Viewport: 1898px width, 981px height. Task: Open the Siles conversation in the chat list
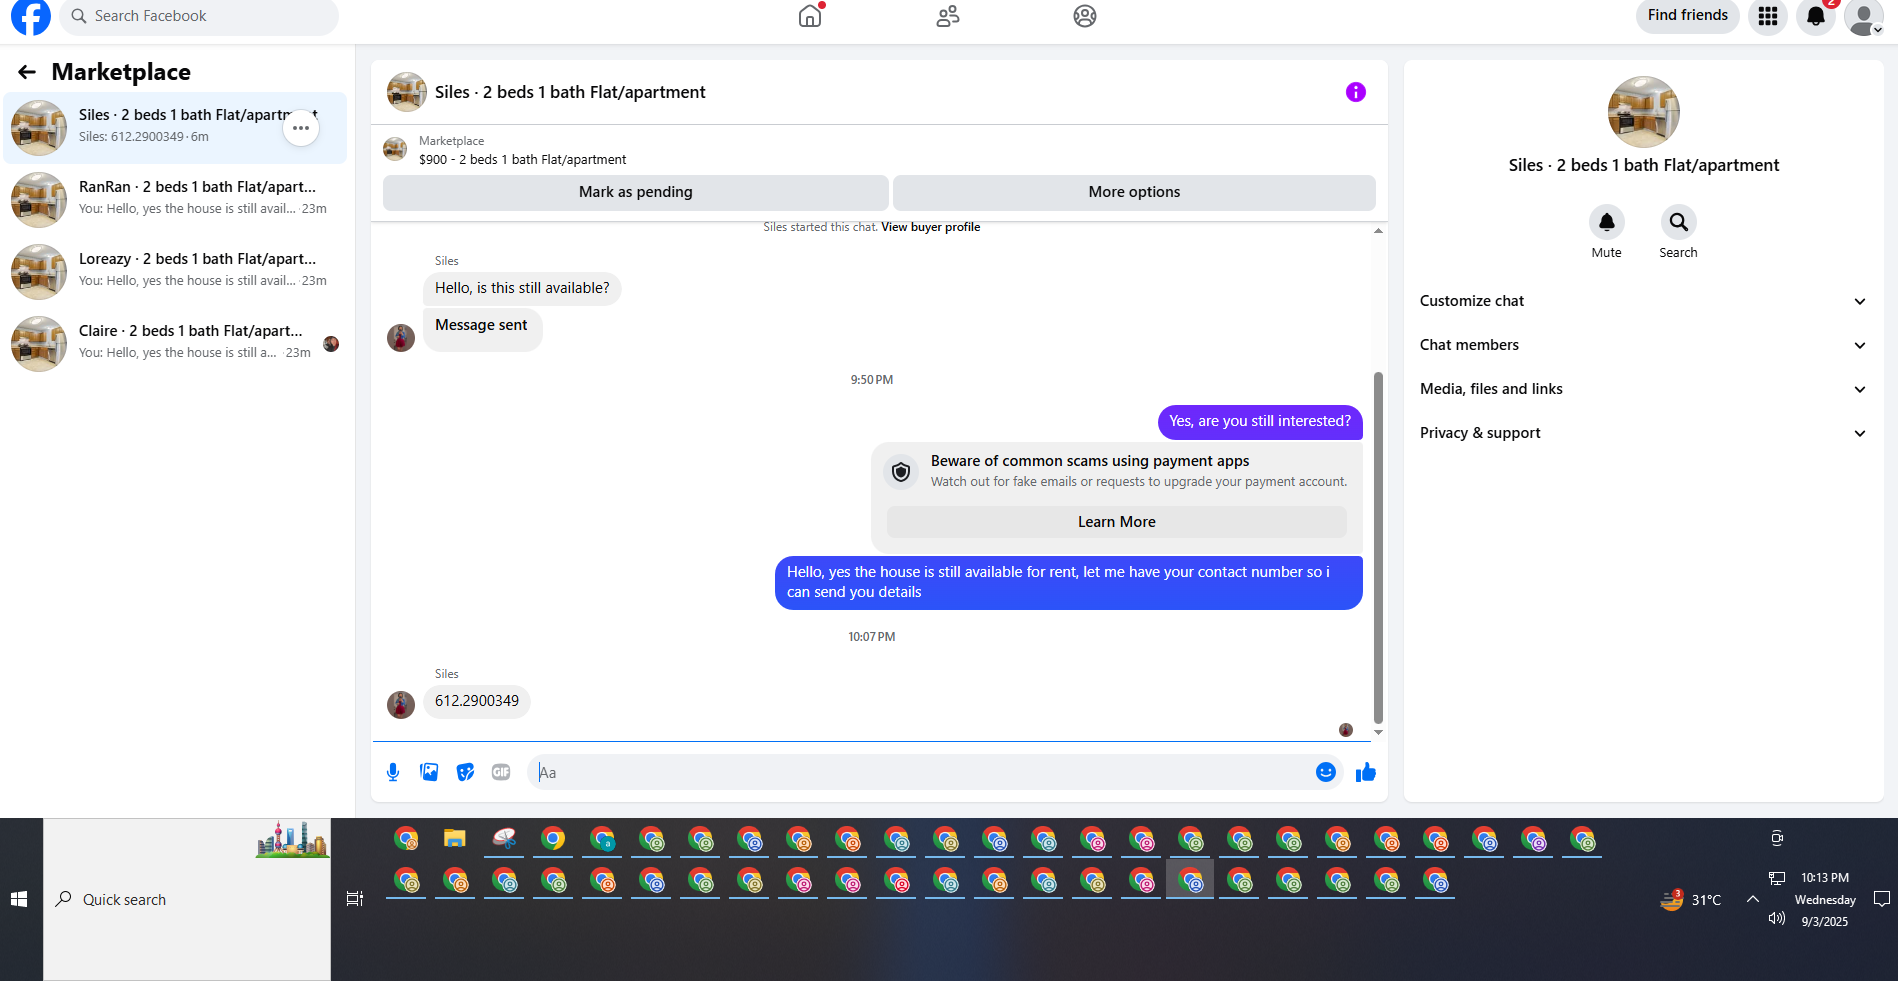pos(175,128)
